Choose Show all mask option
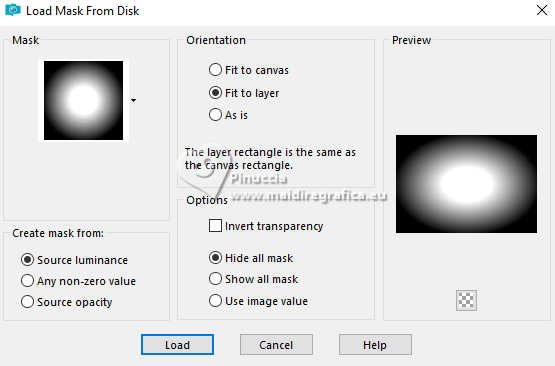Viewport: 555px width, 366px height. click(253, 279)
